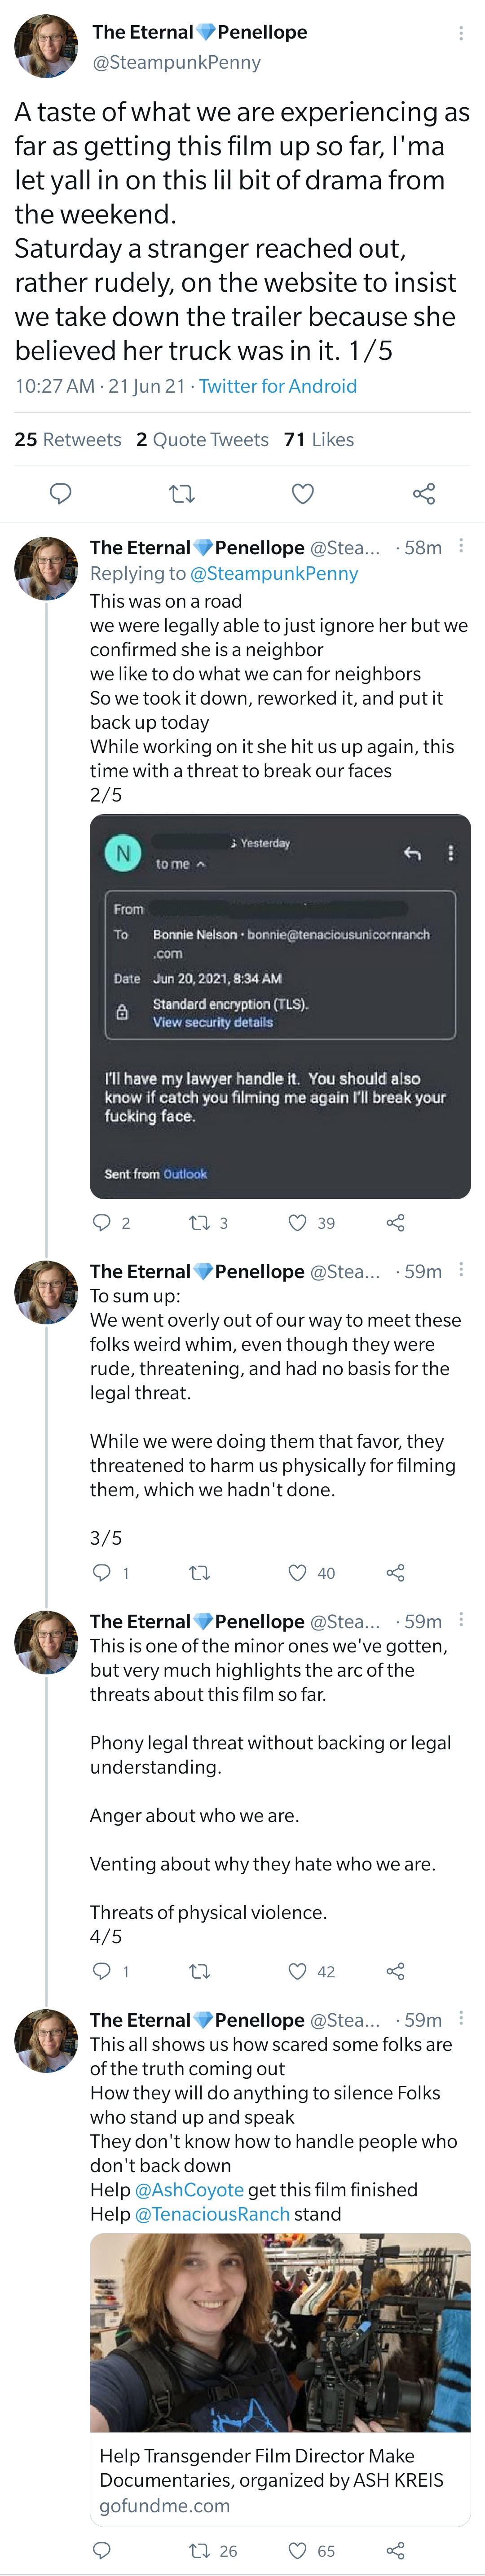Open the gofundme.com link preview card
This screenshot has height=2576, width=485.
pos(280,2379)
